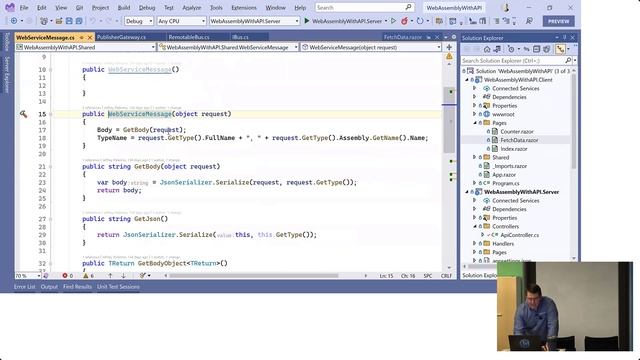Viewport: 640px width, 360px height.
Task: Start debugging WebAssemblyWithAPI.Server with green play
Action: coord(307,21)
